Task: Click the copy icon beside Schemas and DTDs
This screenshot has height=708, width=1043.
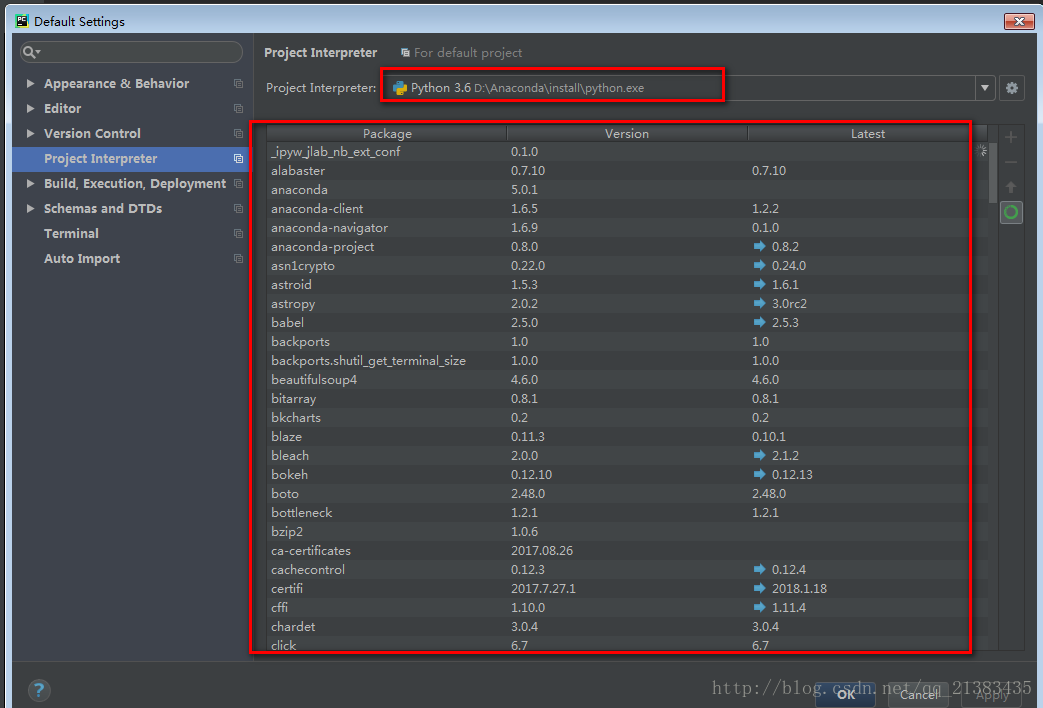Action: [x=238, y=209]
